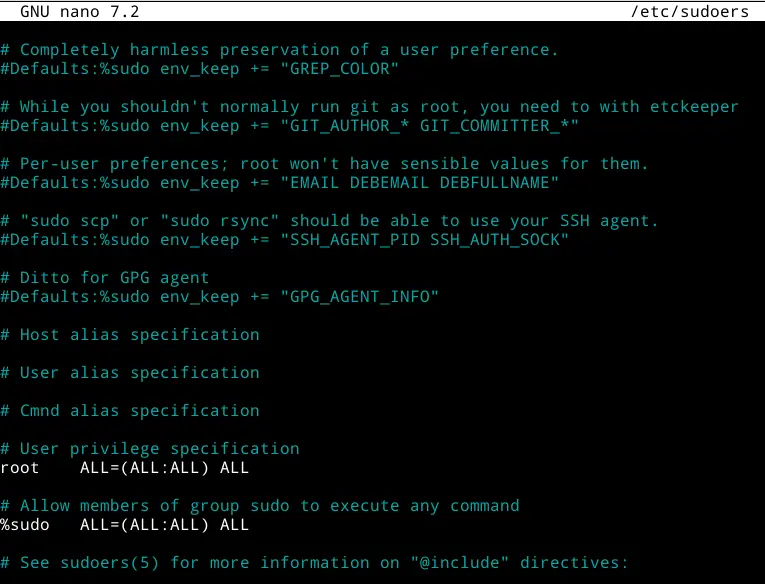Viewport: 765px width, 584px height.
Task: Click the See sudoers(5) @include comment
Action: 314,564
